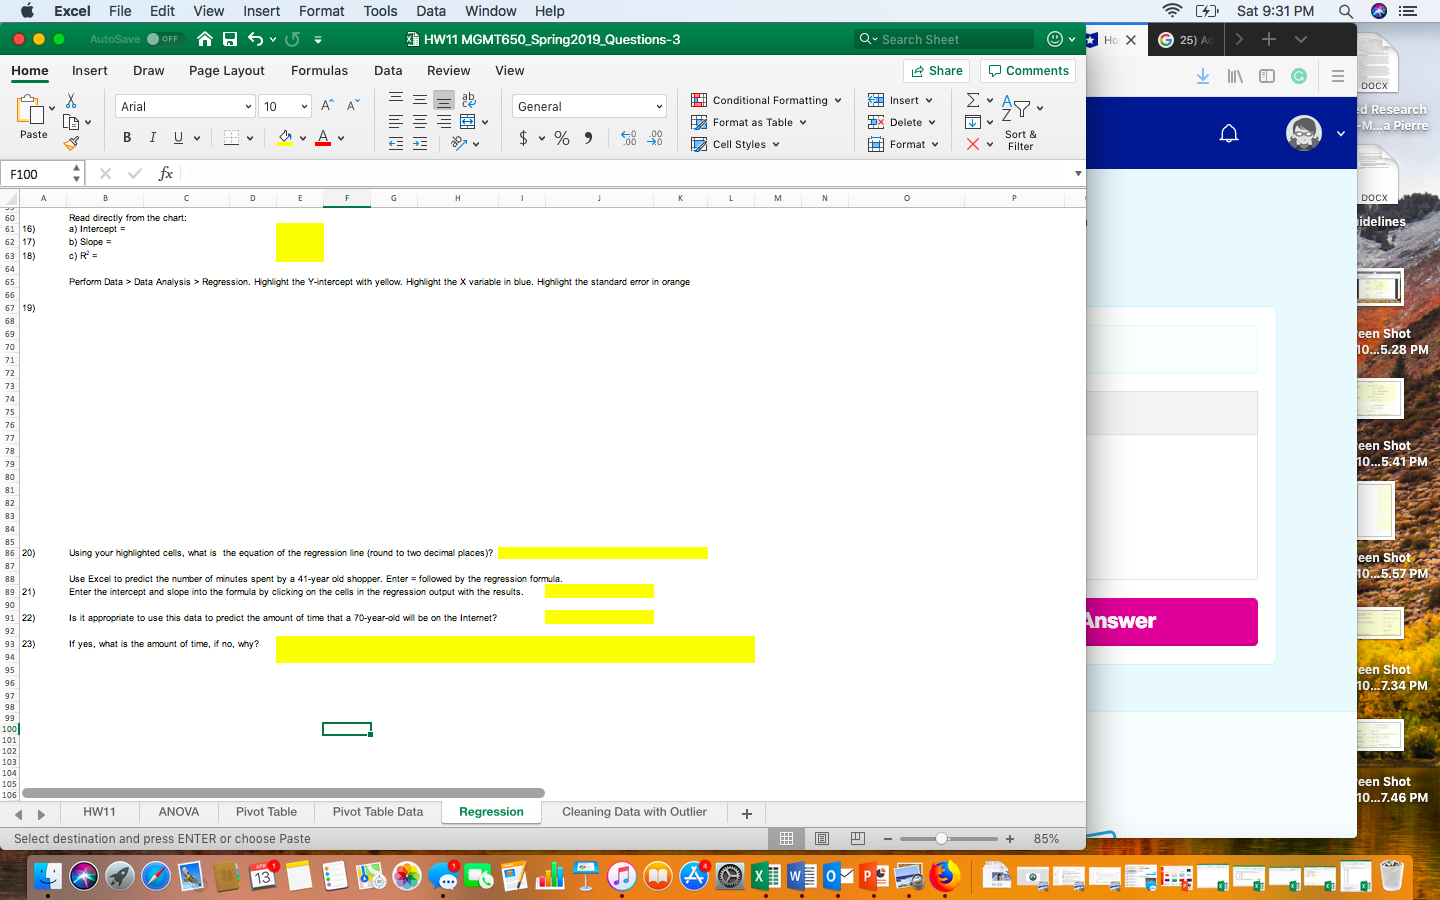Viewport: 1440px width, 900px height.
Task: Click the Wrap Text icon
Action: (467, 99)
